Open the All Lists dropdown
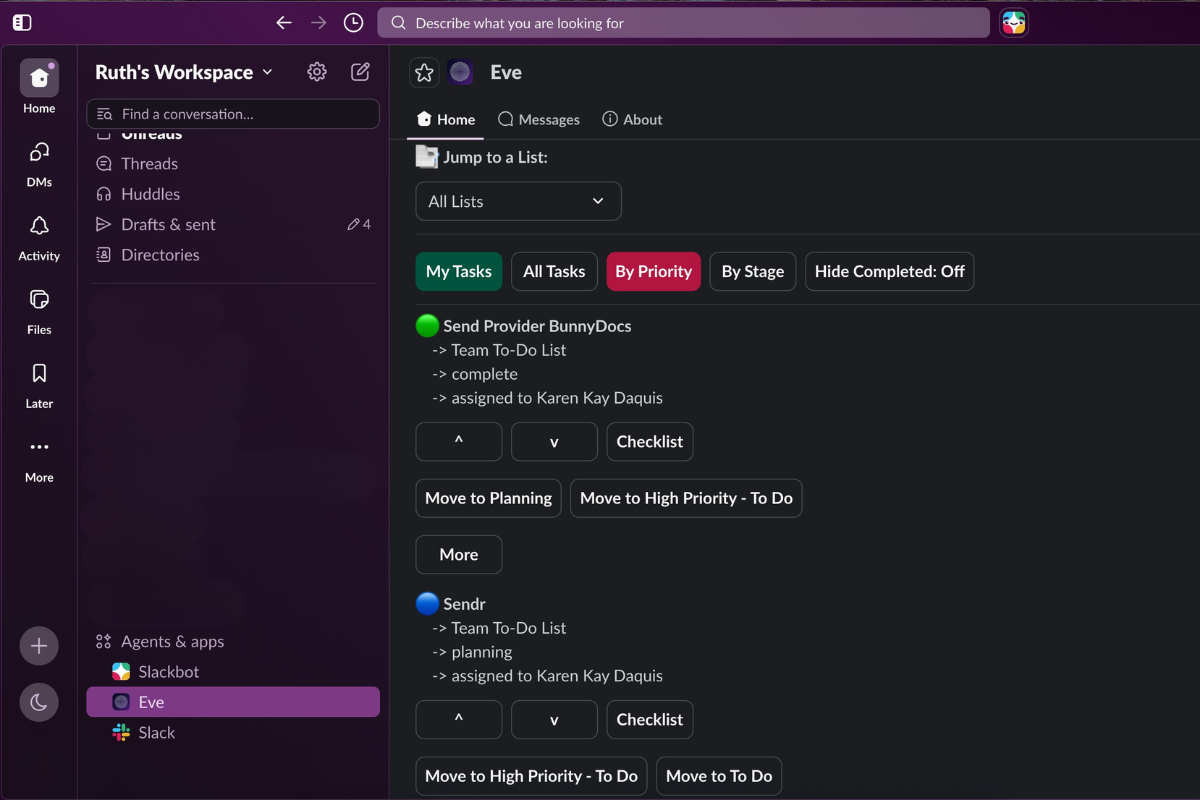1200x800 pixels. pyautogui.click(x=518, y=201)
